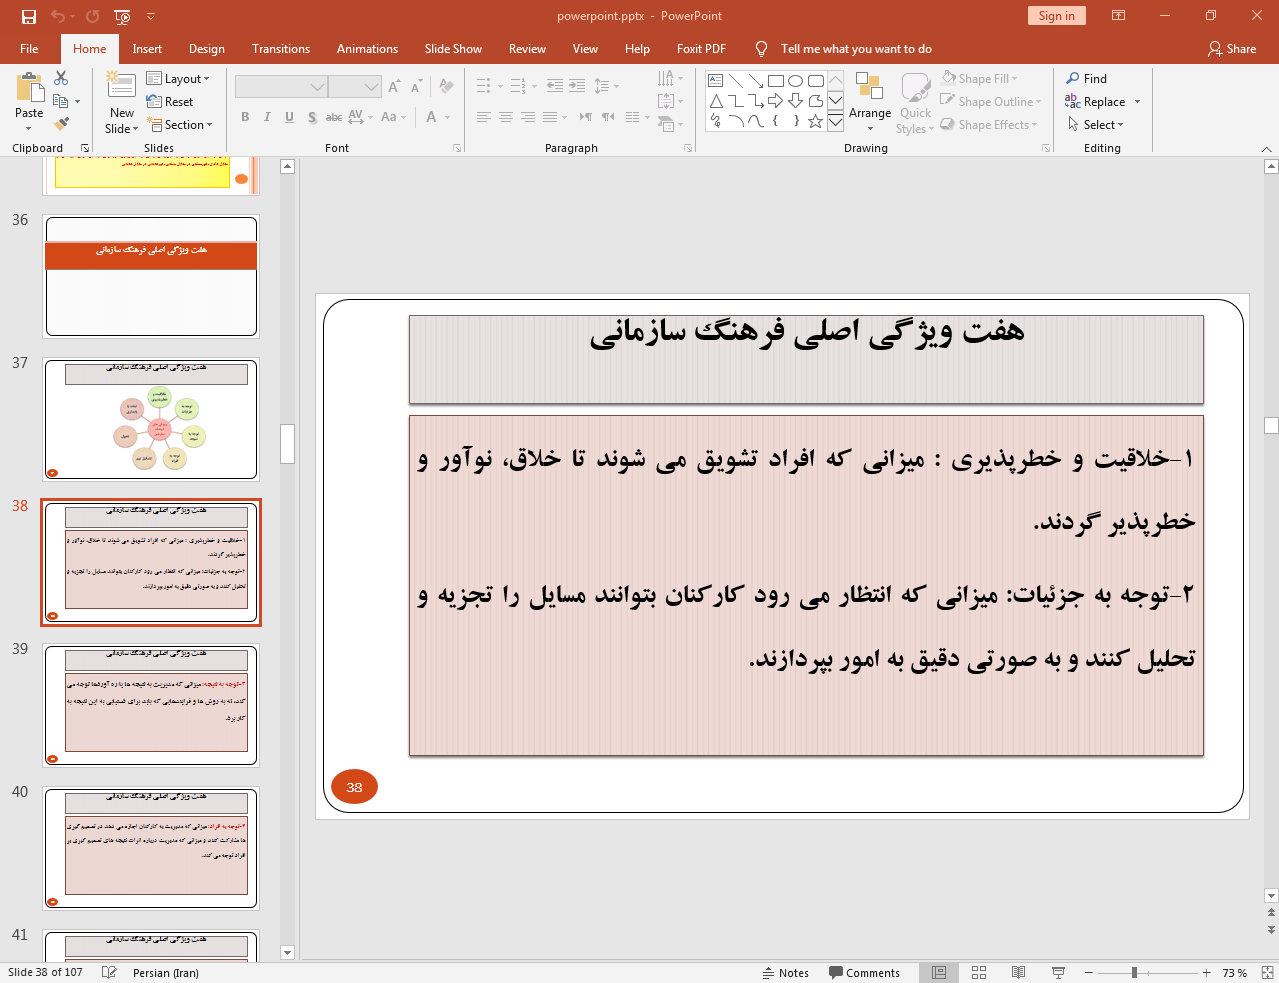Switch to the Slide Show tab

coord(453,48)
